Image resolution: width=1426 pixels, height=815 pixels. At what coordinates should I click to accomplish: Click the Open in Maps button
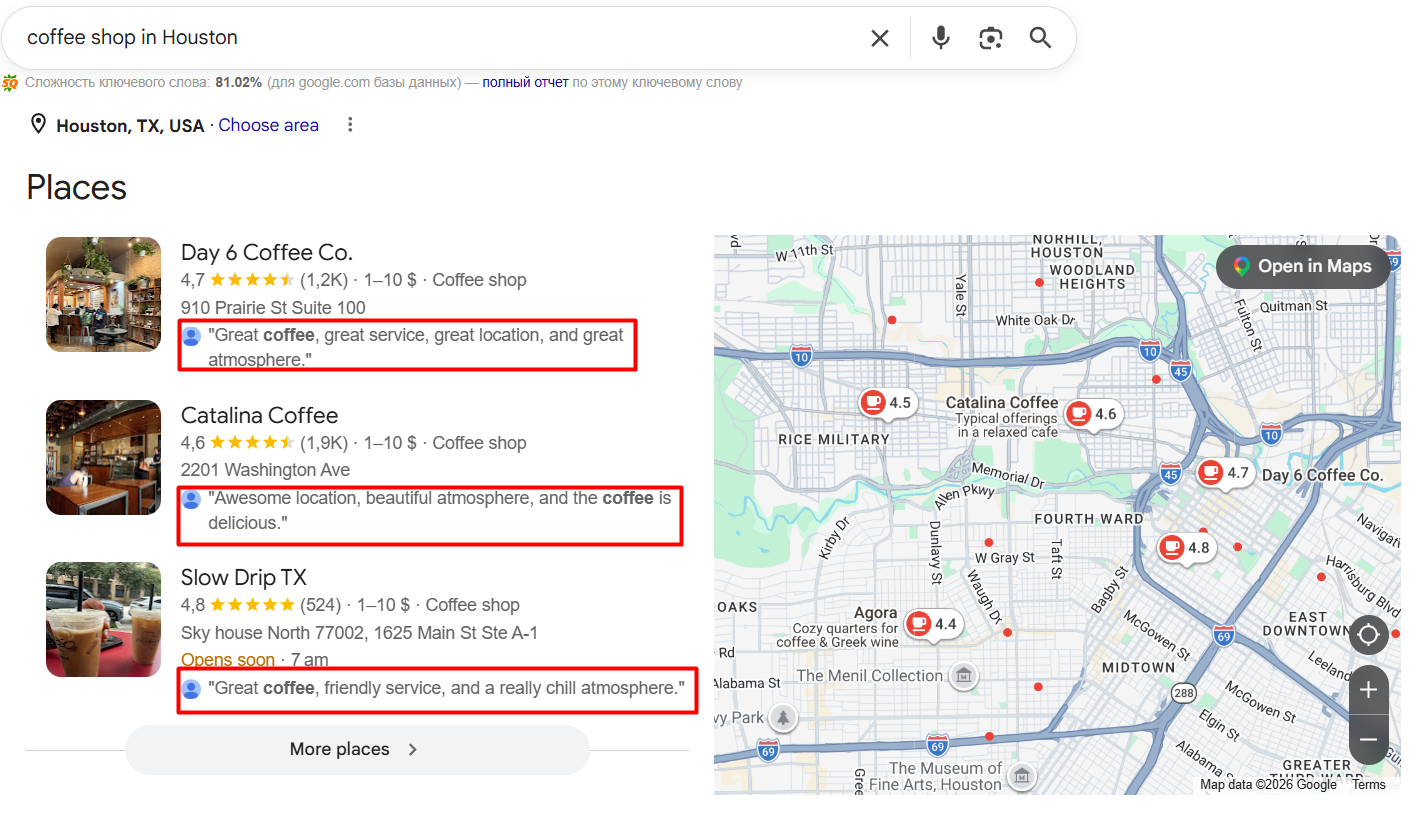tap(1303, 266)
